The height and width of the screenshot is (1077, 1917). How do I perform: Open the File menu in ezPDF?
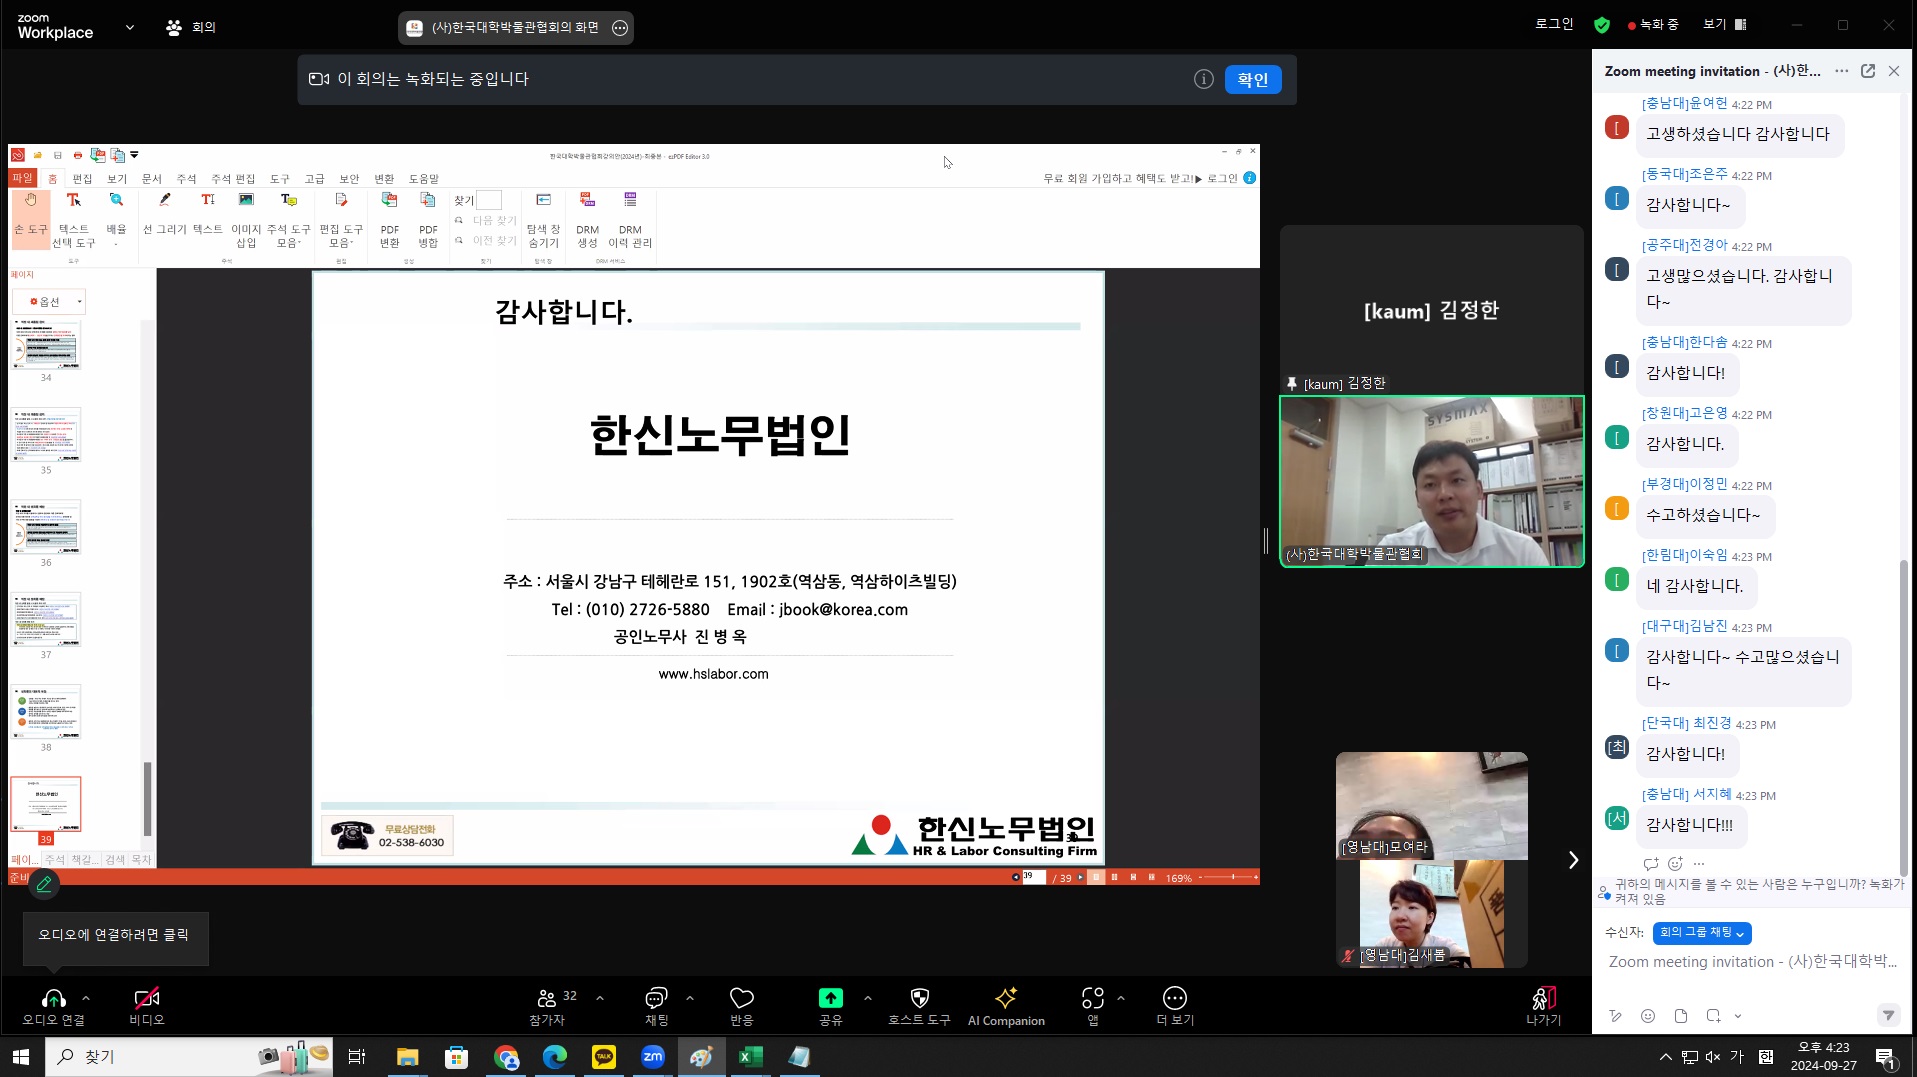(x=22, y=178)
